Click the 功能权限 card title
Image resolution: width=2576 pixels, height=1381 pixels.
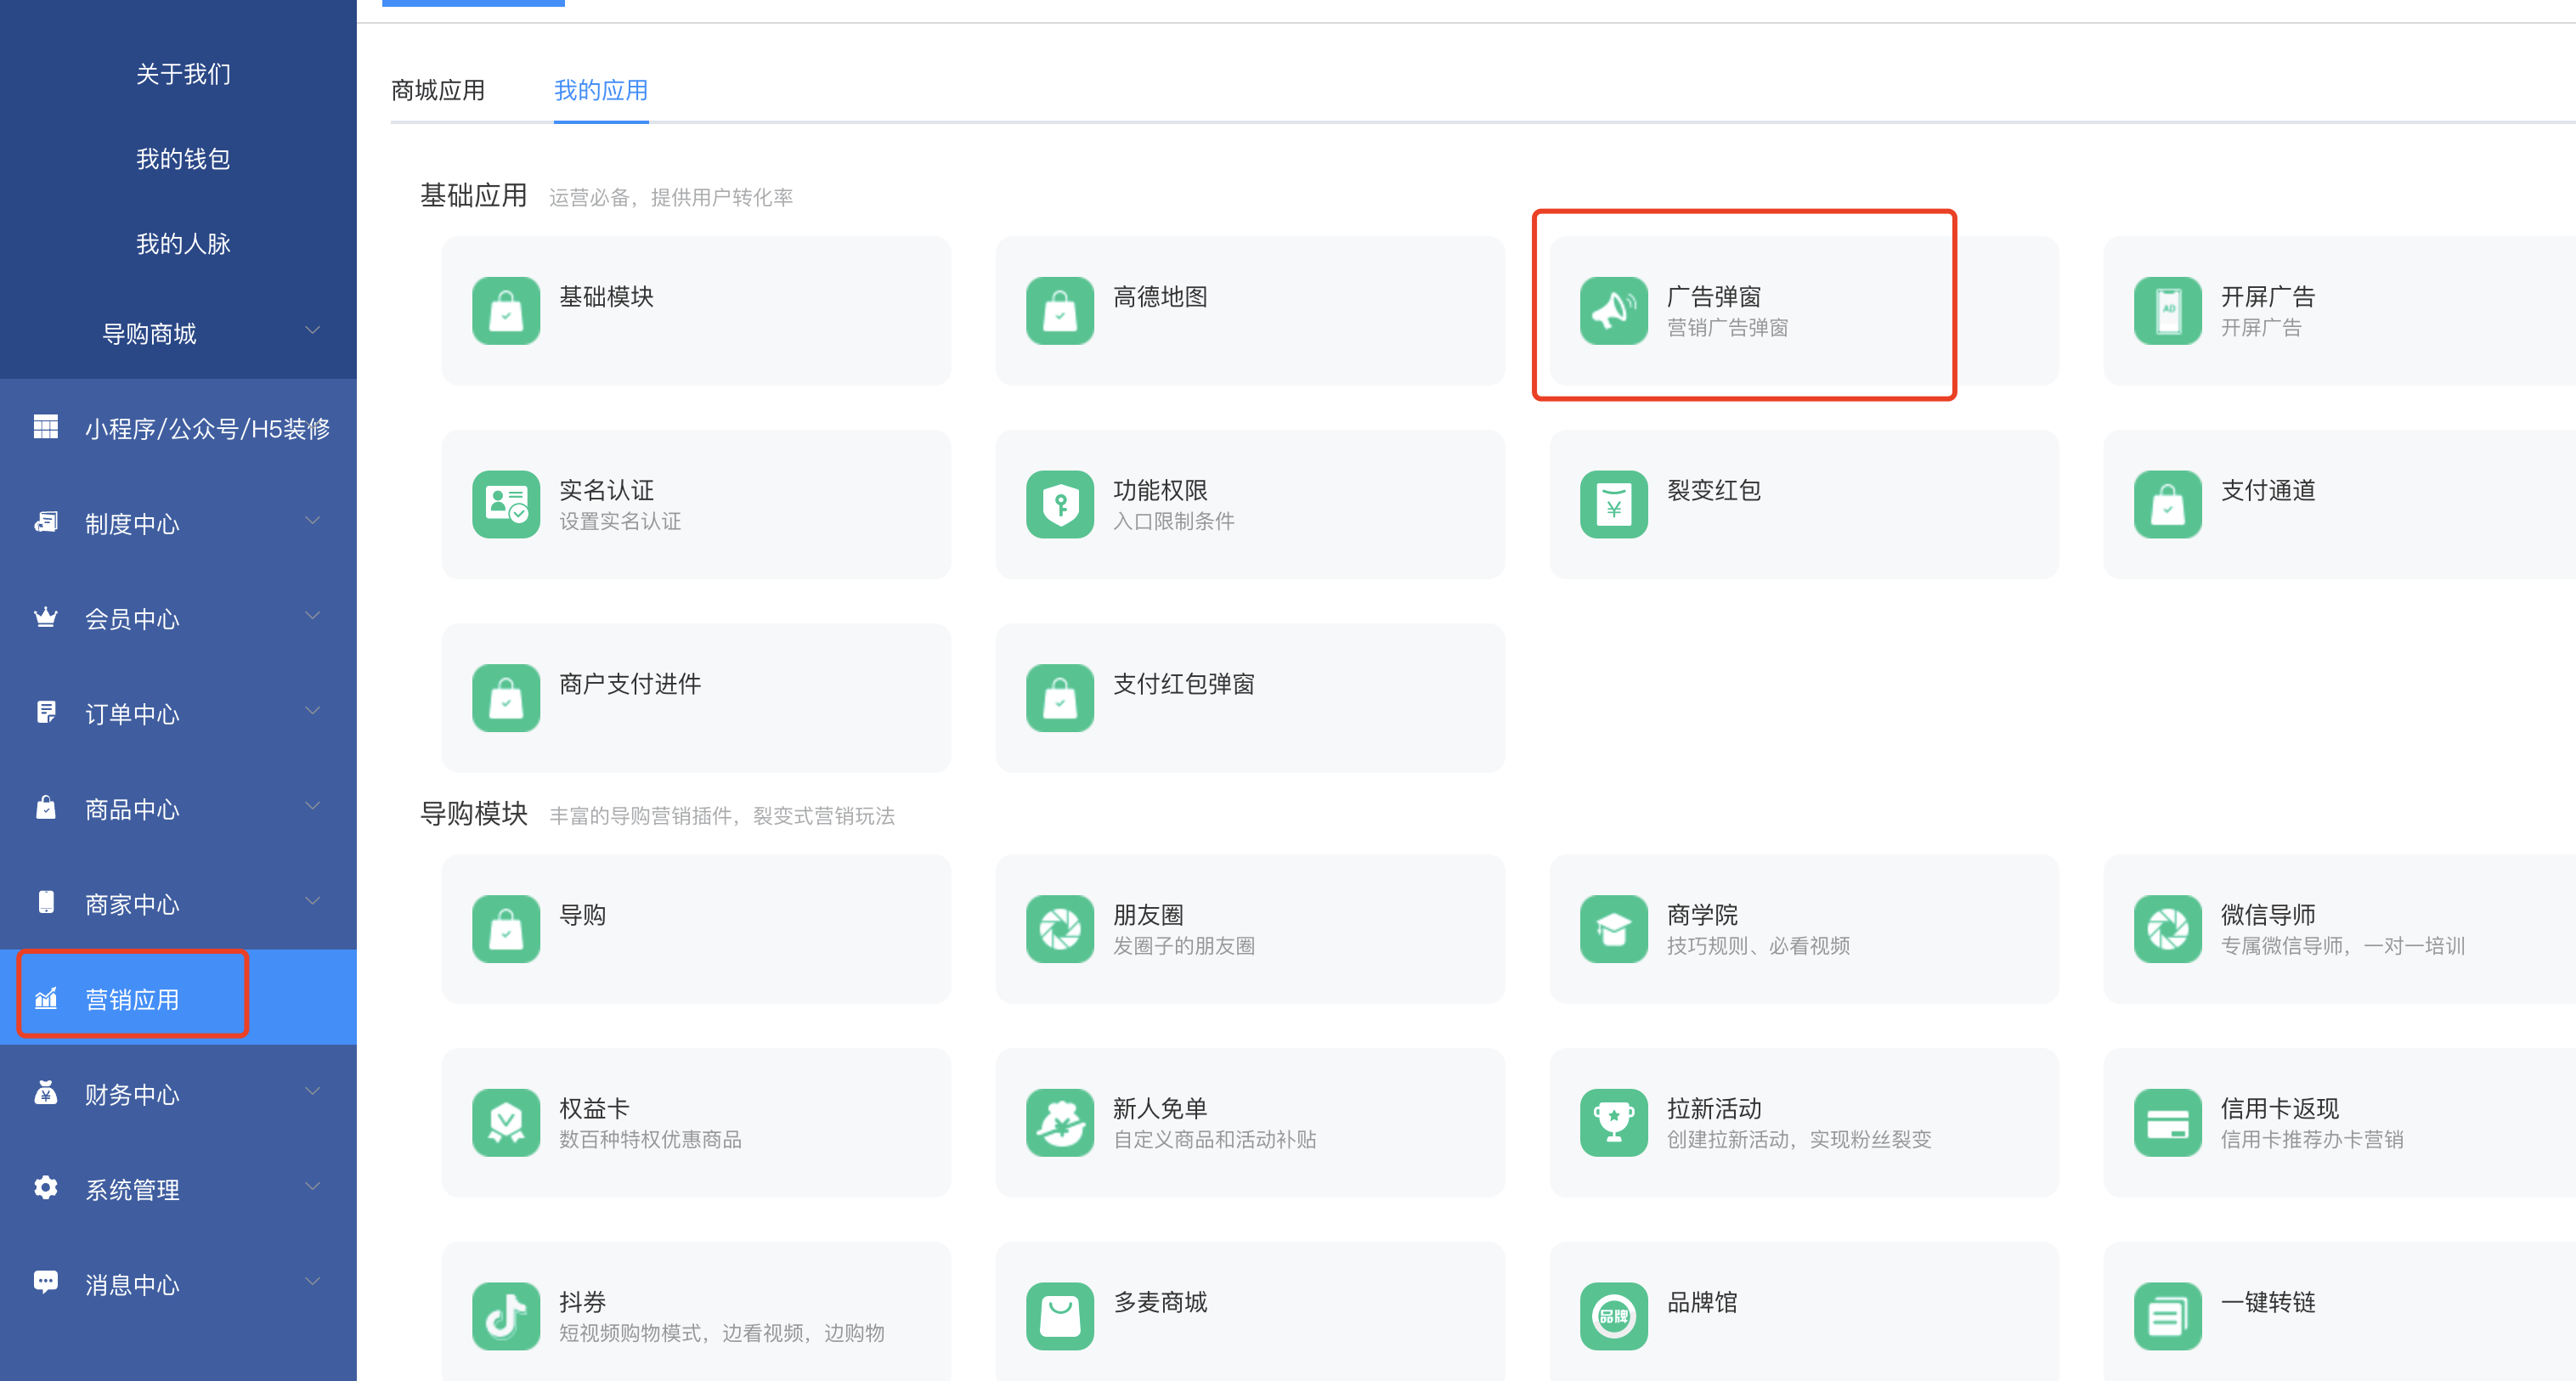pos(1160,490)
